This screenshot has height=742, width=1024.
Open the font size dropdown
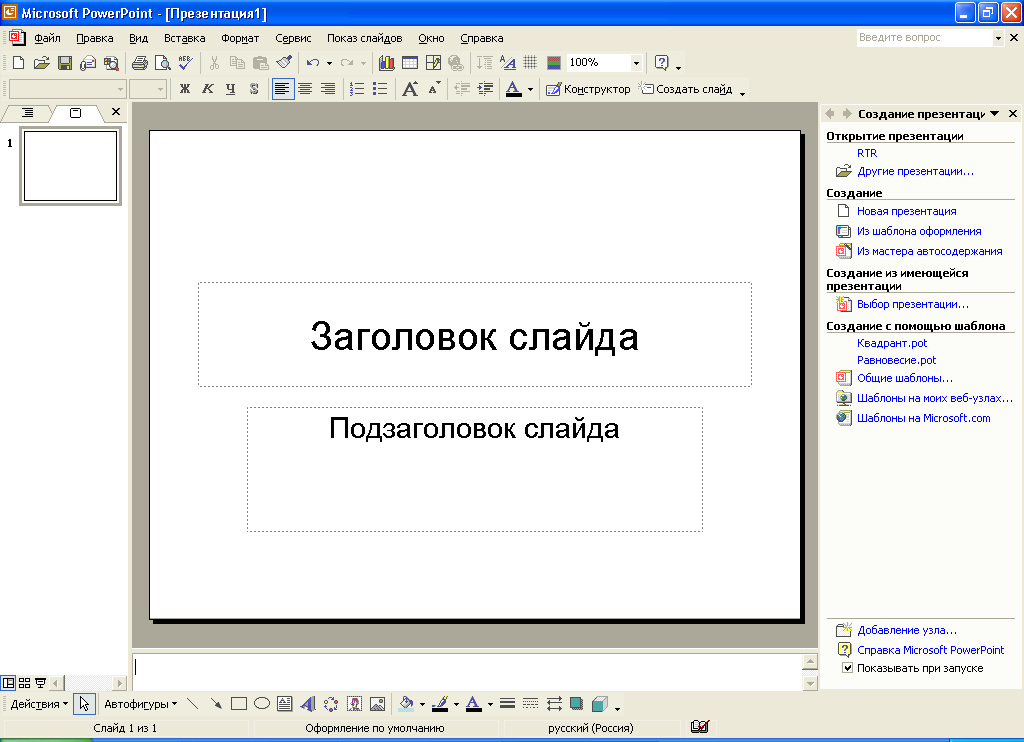point(160,89)
